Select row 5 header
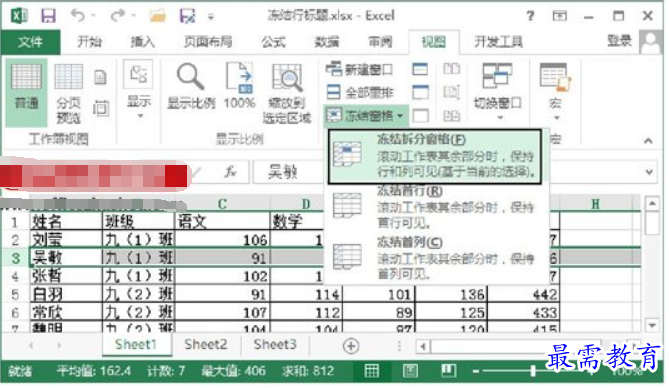This screenshot has height=388, width=669. [x=15, y=295]
